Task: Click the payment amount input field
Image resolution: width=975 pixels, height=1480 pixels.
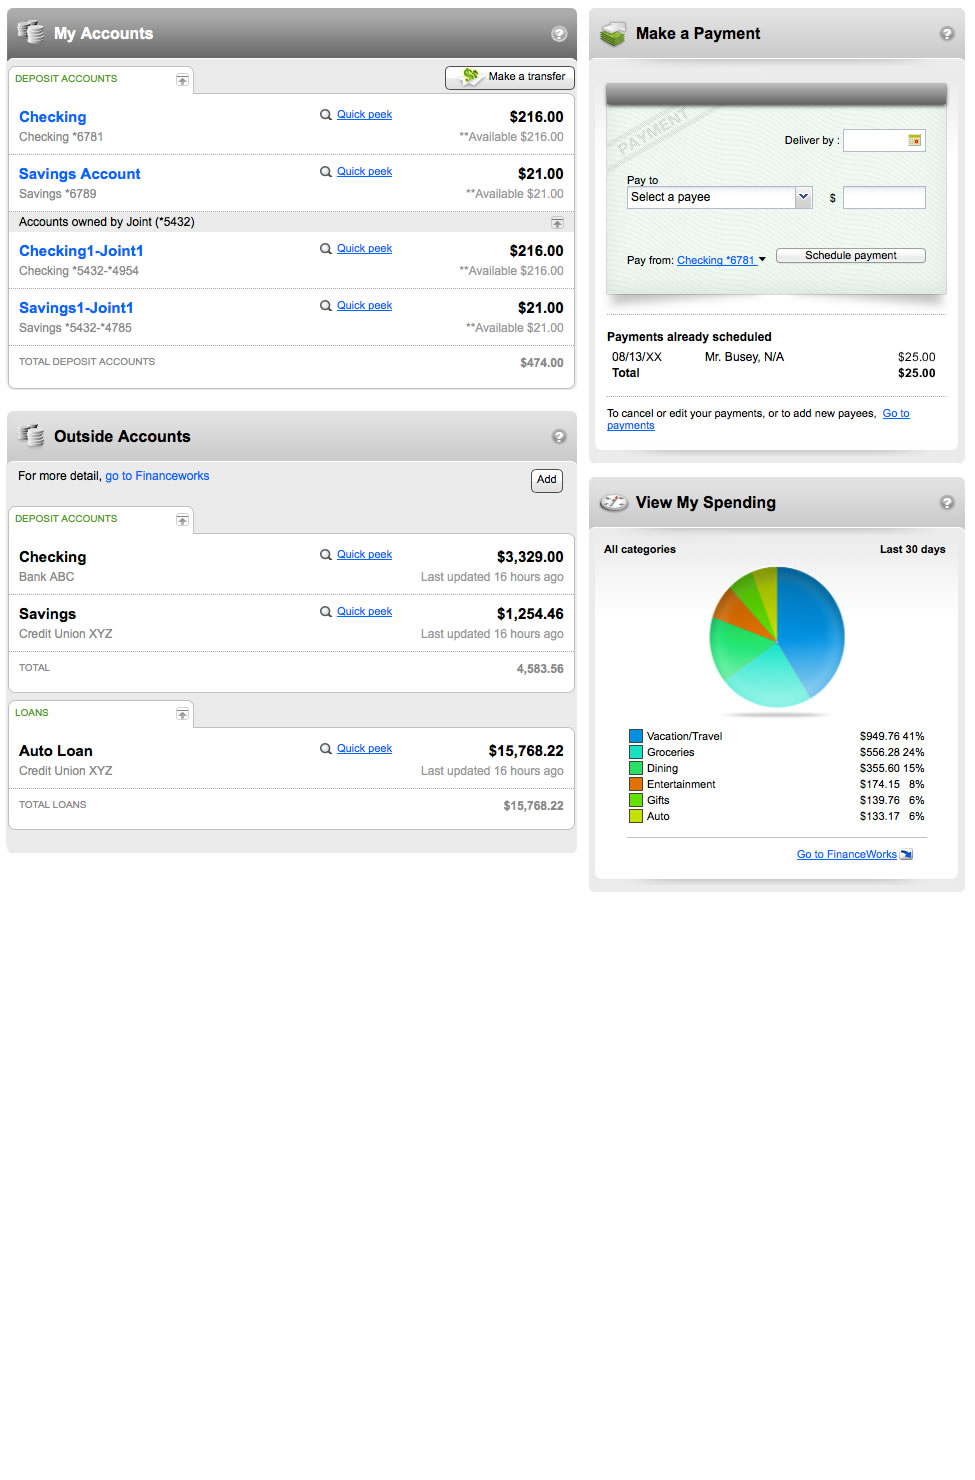Action: (884, 197)
